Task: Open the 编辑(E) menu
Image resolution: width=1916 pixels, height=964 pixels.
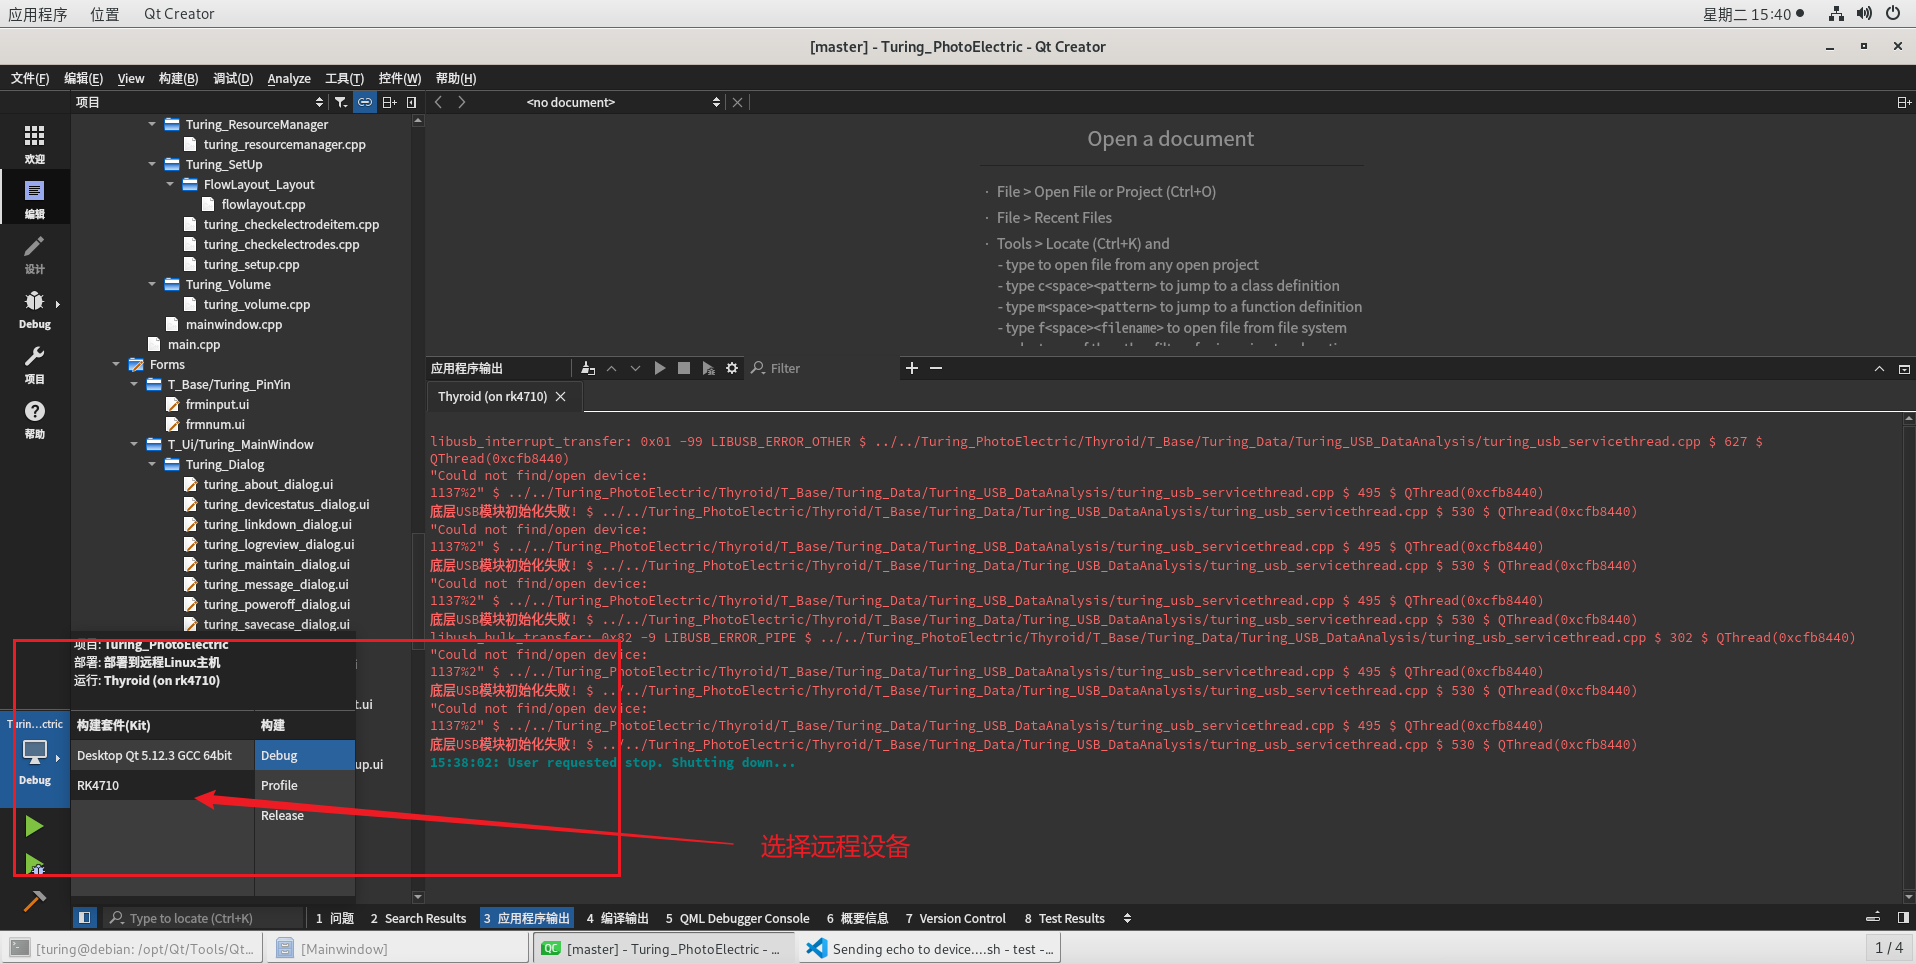Action: tap(83, 78)
